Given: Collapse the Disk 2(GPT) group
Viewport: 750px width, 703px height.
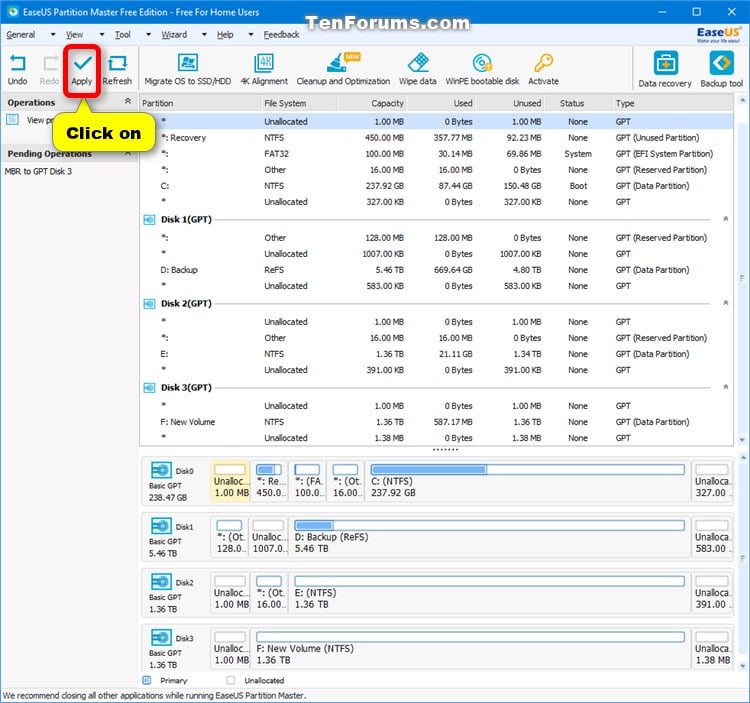Looking at the screenshot, I should point(726,303).
